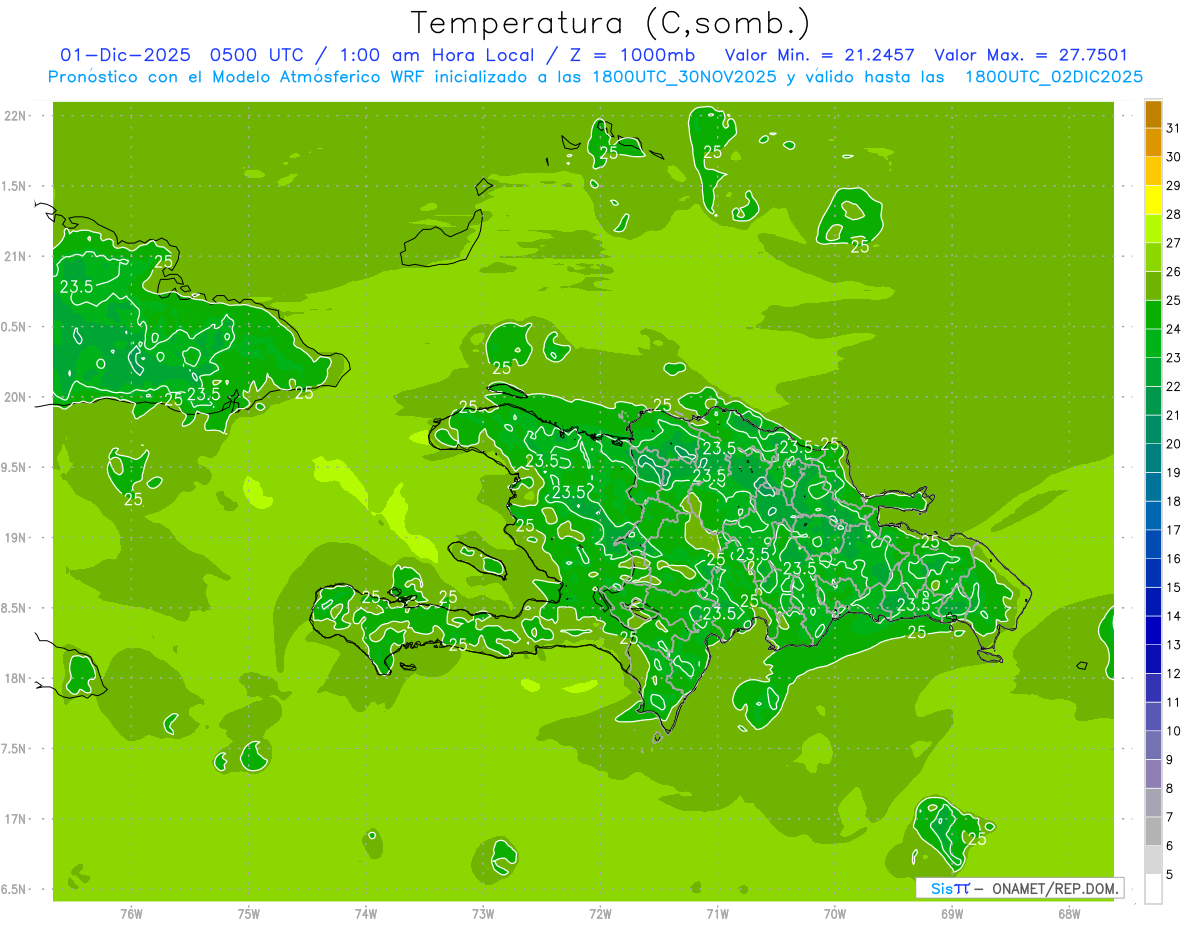The height and width of the screenshot is (927, 1200).
Task: Pick the legend swatch between 20 and 21
Action: (1153, 429)
